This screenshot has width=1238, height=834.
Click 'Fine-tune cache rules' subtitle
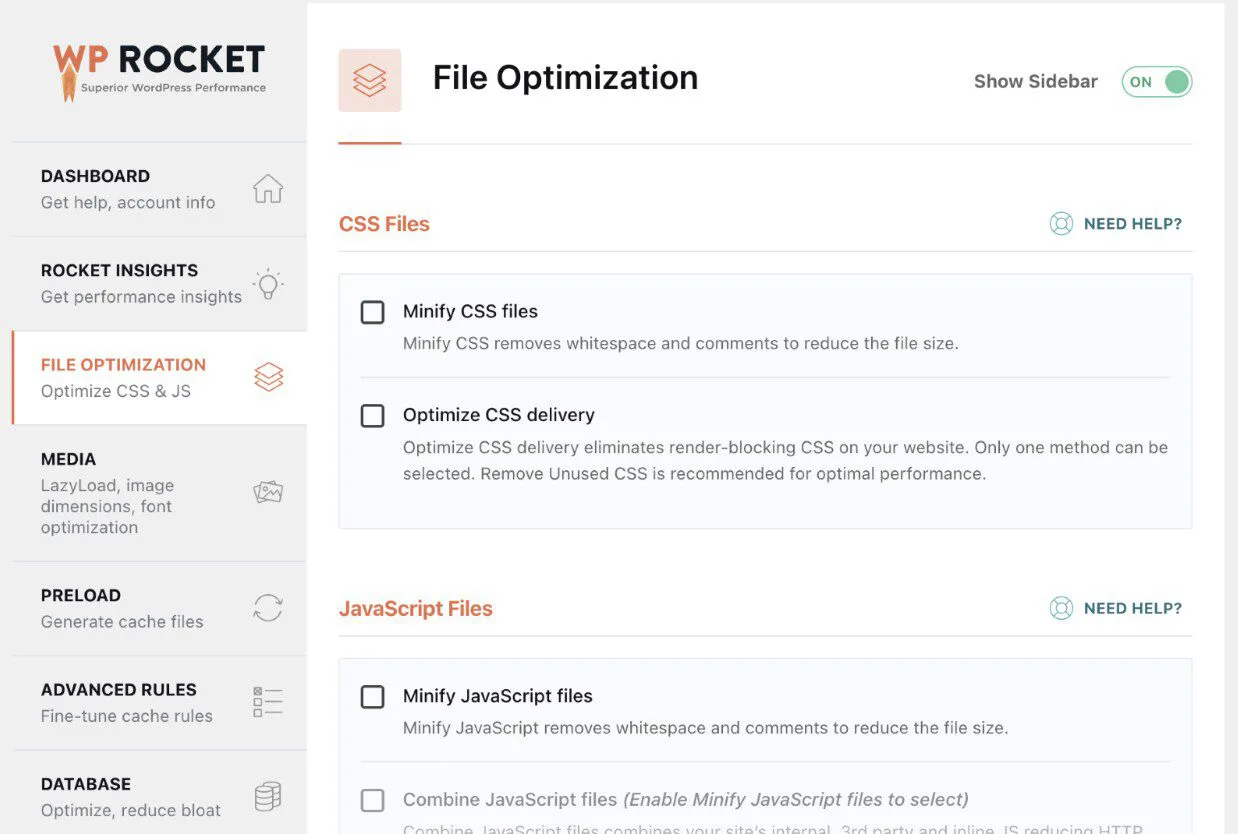[x=127, y=716]
